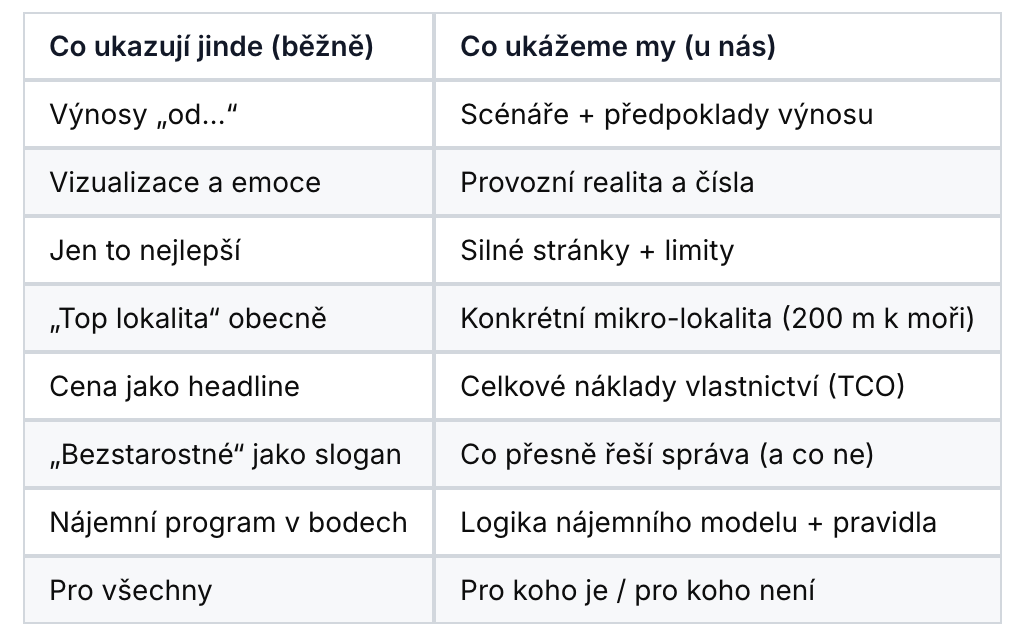
Task: Click the 'Pro koho je / pro koho není' cell
Action: coord(637,591)
